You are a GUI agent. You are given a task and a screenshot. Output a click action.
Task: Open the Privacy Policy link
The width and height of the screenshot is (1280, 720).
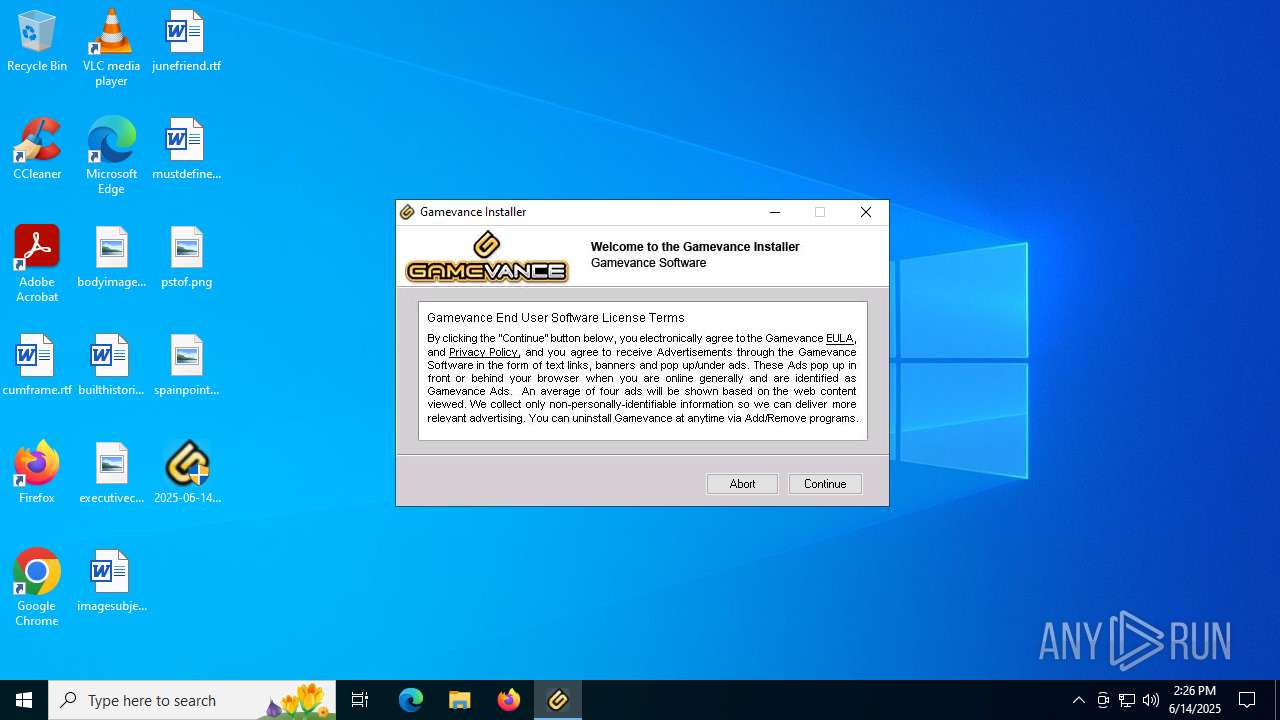coord(483,352)
